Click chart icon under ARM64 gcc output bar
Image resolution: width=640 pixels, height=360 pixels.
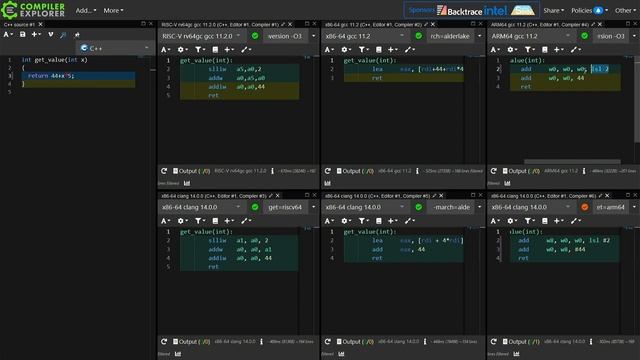(507, 184)
